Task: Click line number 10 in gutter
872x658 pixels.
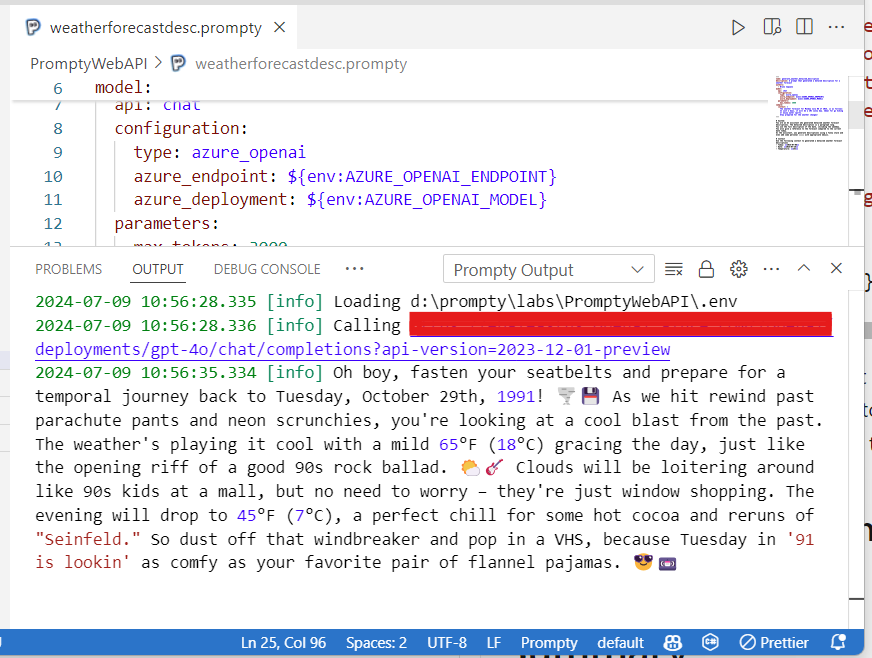Action: 53,177
